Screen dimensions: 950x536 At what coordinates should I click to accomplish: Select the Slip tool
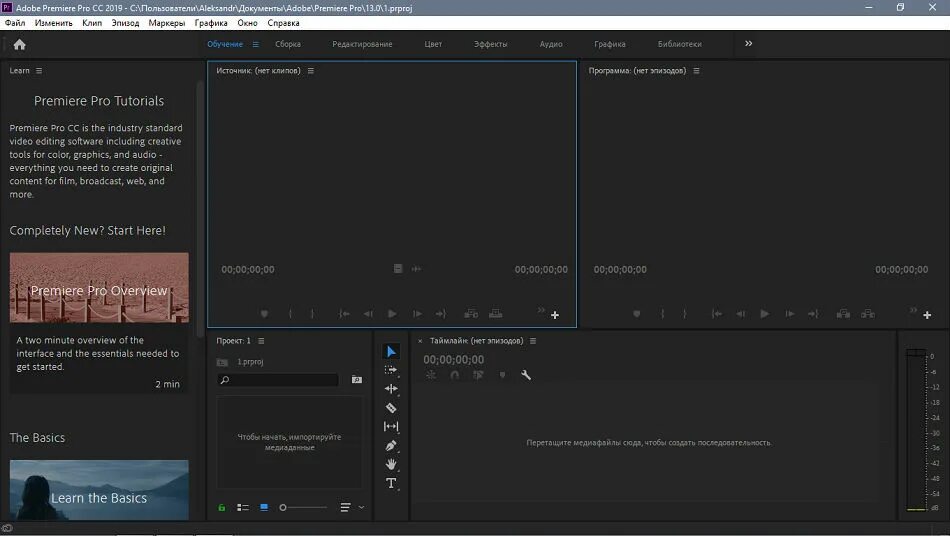[x=391, y=426]
